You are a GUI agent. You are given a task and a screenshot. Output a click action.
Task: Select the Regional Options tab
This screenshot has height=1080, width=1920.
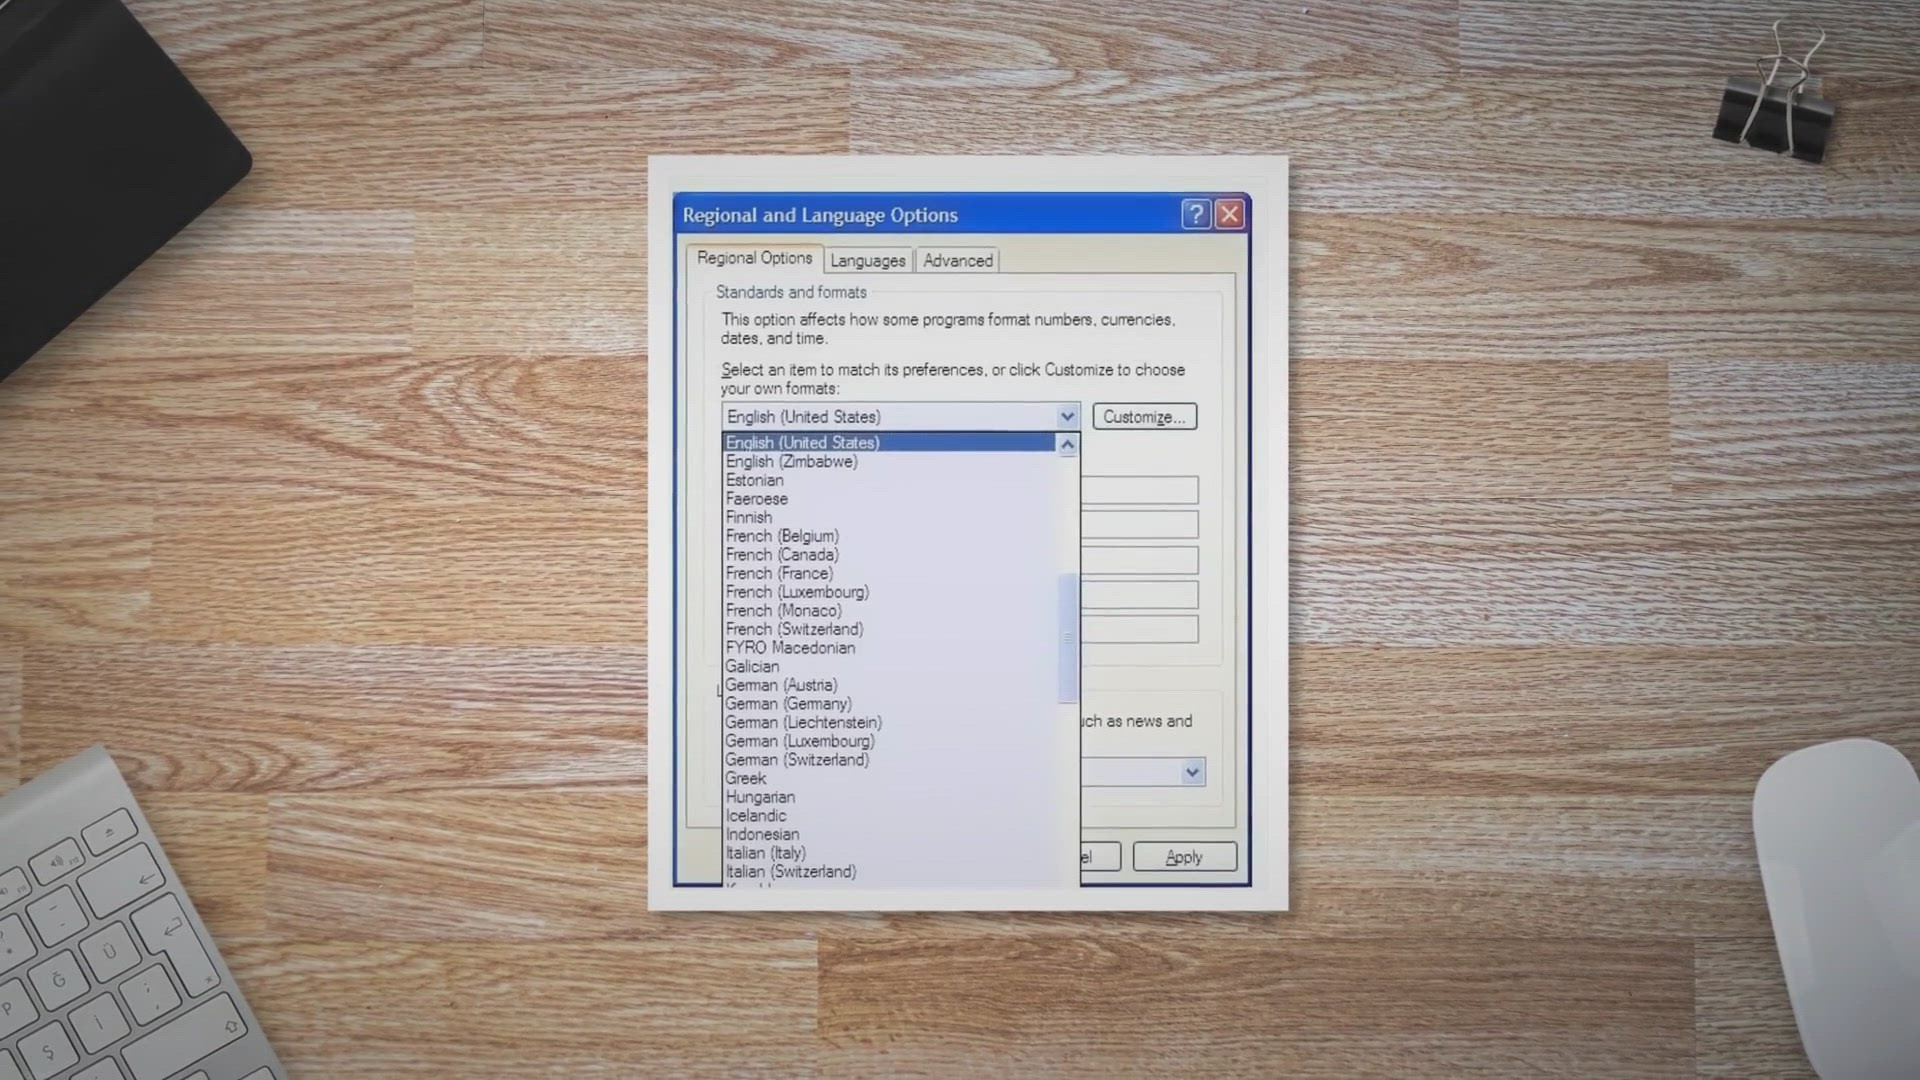[754, 258]
